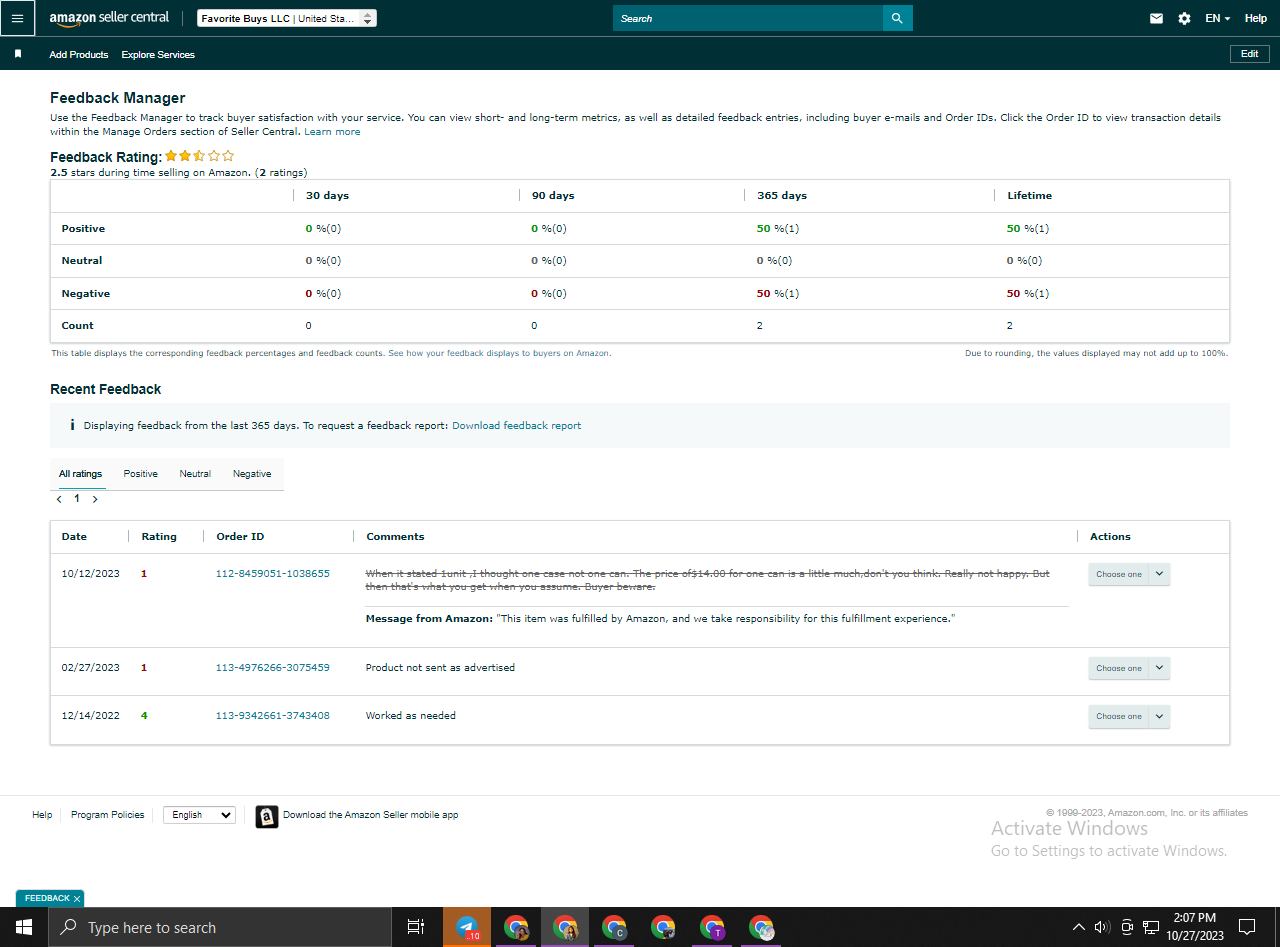
Task: Click the 02/27/2023 date cell
Action: 91,668
